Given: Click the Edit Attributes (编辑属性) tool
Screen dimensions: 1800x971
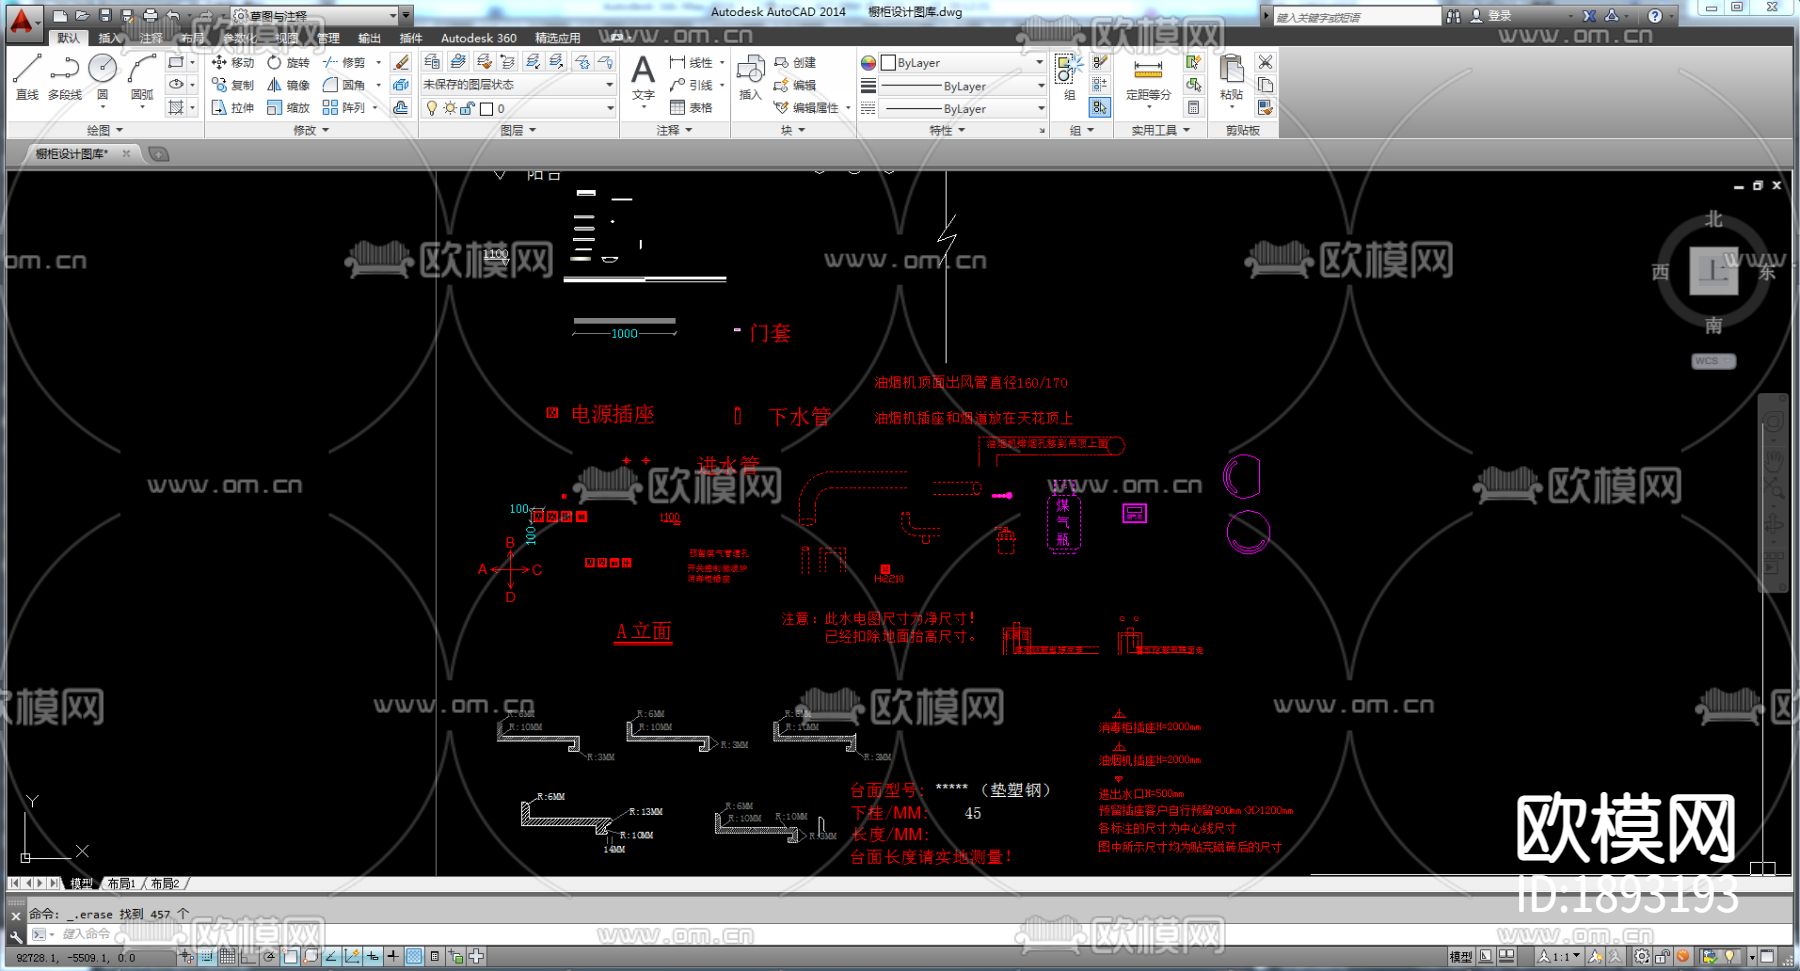Looking at the screenshot, I should (x=806, y=107).
